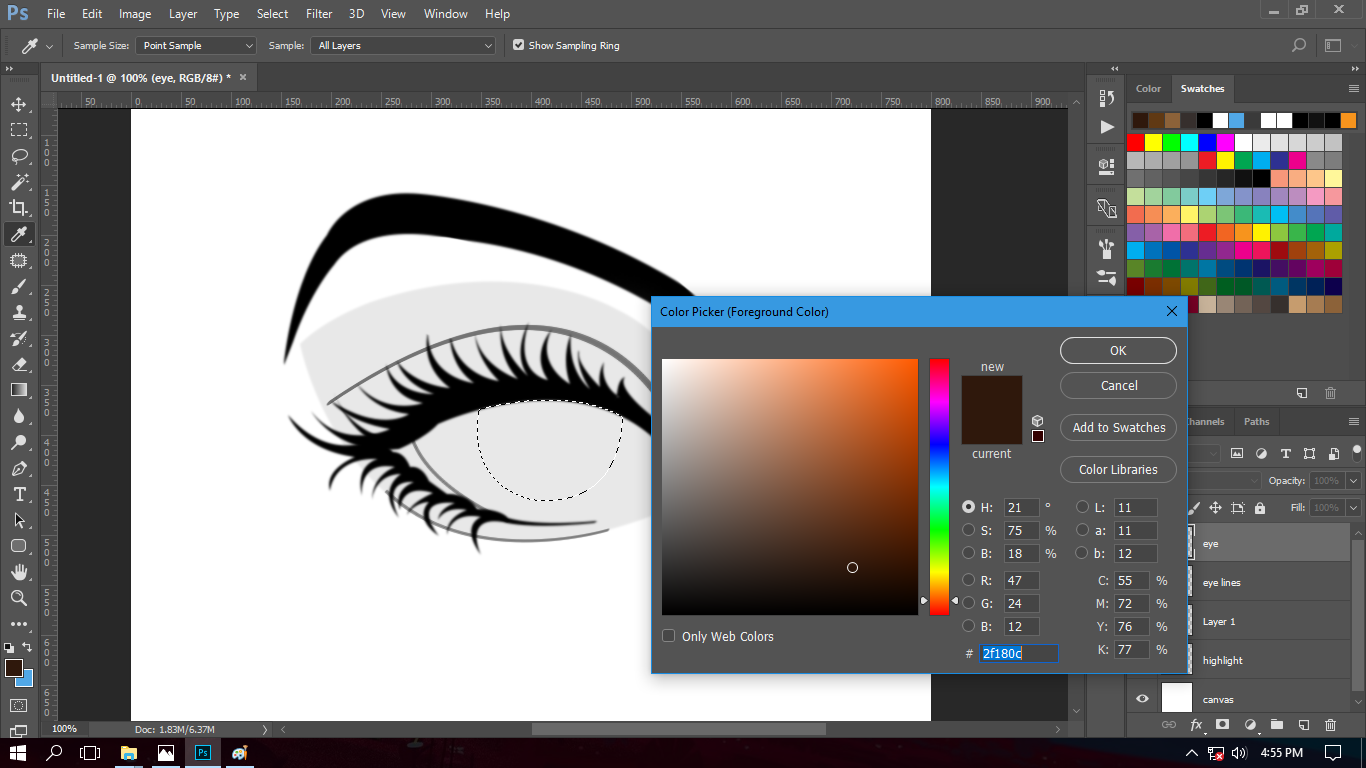Add a layer mask from Layers footer
Viewport: 1366px width, 768px height.
pyautogui.click(x=1222, y=725)
